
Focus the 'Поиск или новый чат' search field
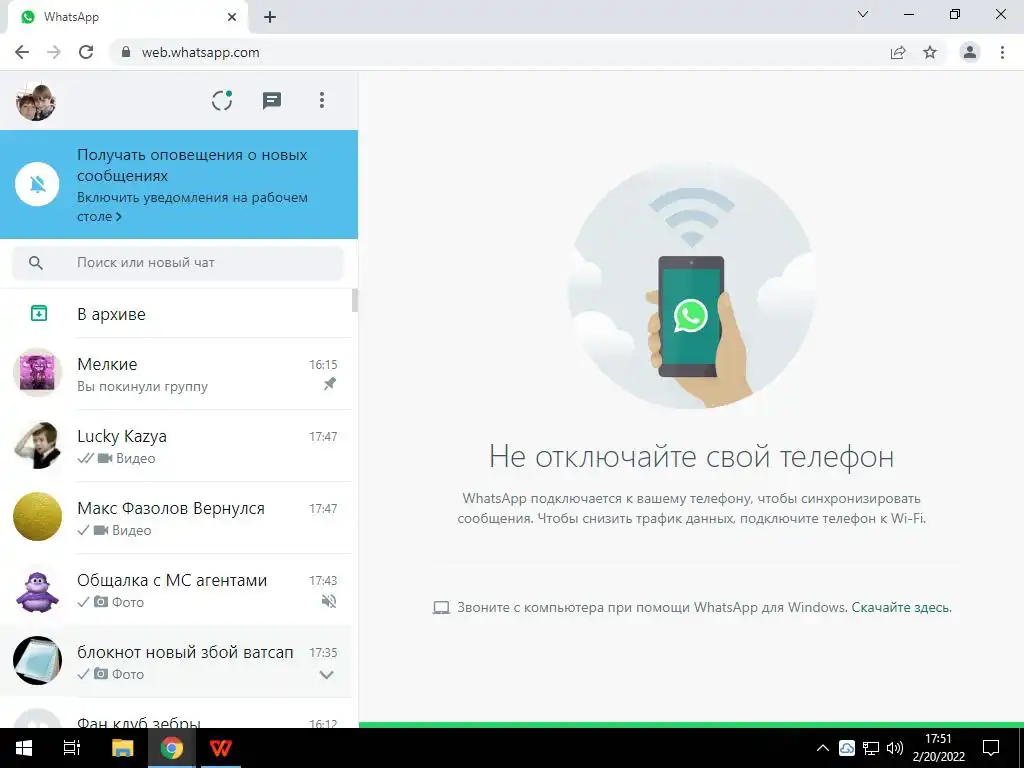pos(178,263)
